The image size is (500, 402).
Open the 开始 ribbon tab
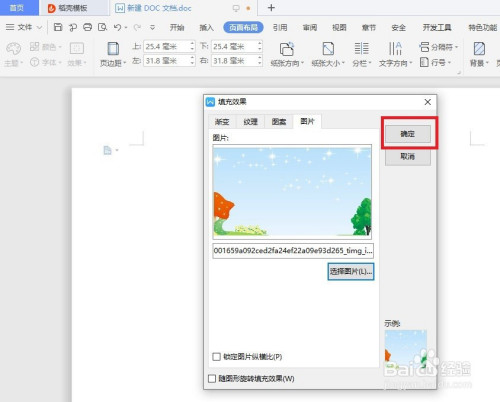coord(177,27)
